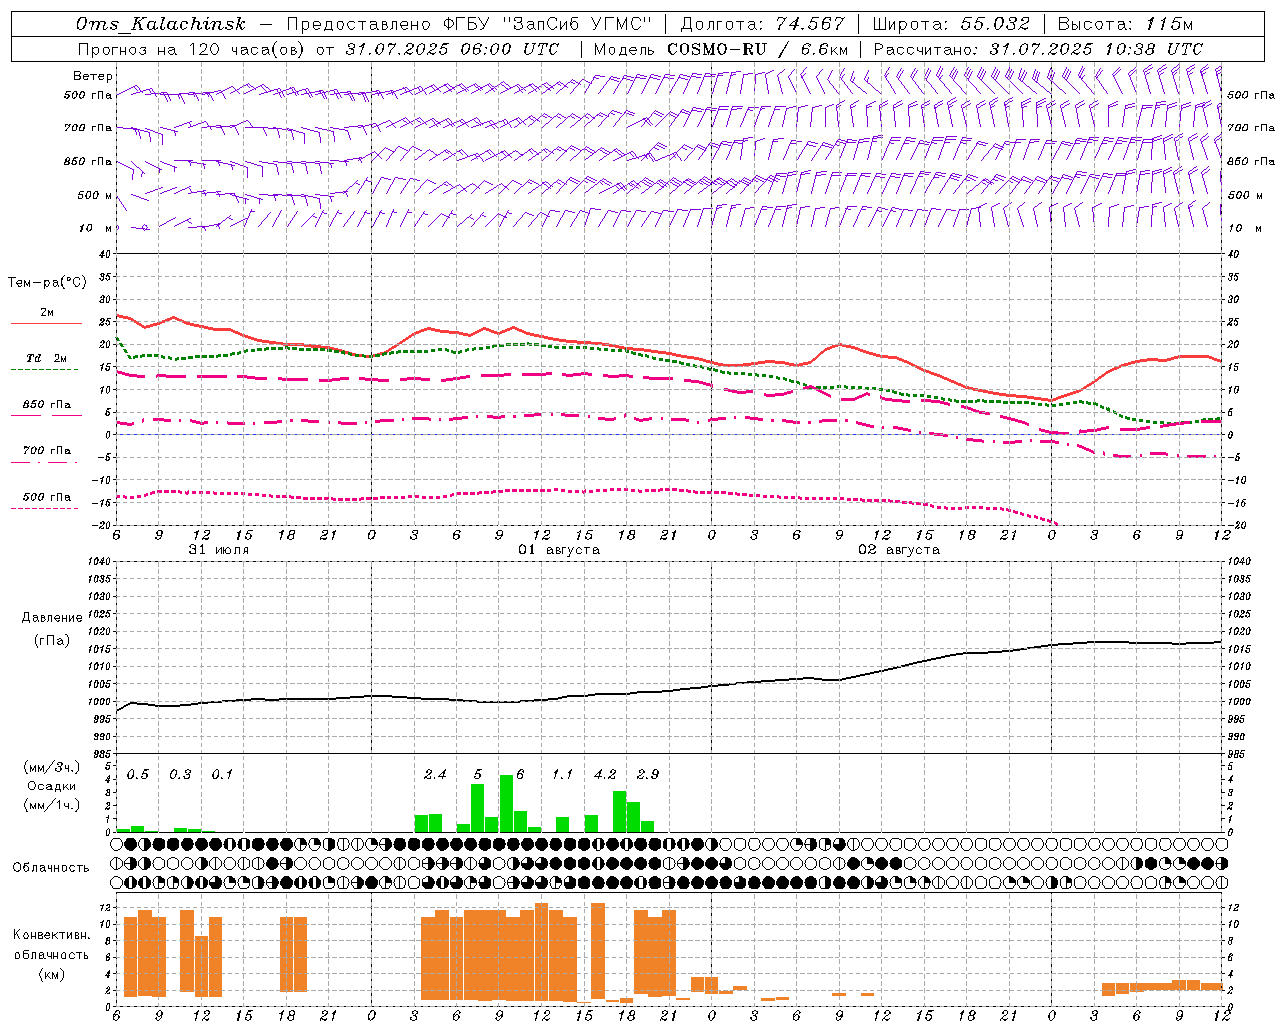
Task: Click the '(км)' convective cloud unit label
Action: coord(52,974)
